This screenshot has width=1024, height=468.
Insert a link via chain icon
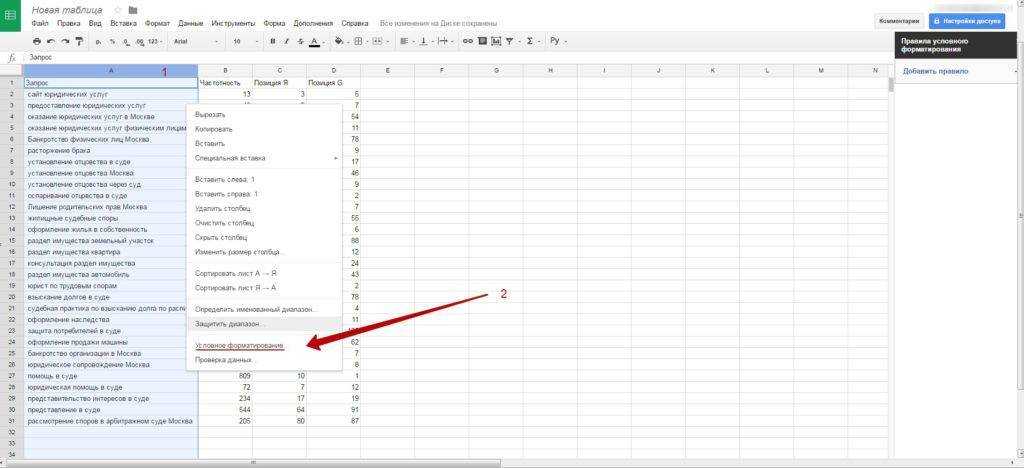pyautogui.click(x=468, y=41)
